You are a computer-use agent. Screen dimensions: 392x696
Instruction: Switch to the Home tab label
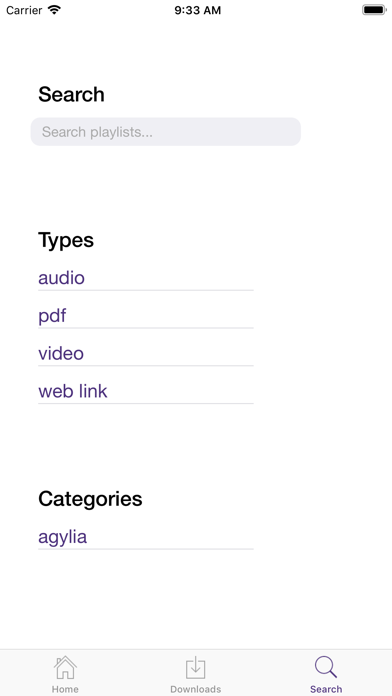click(x=65, y=689)
